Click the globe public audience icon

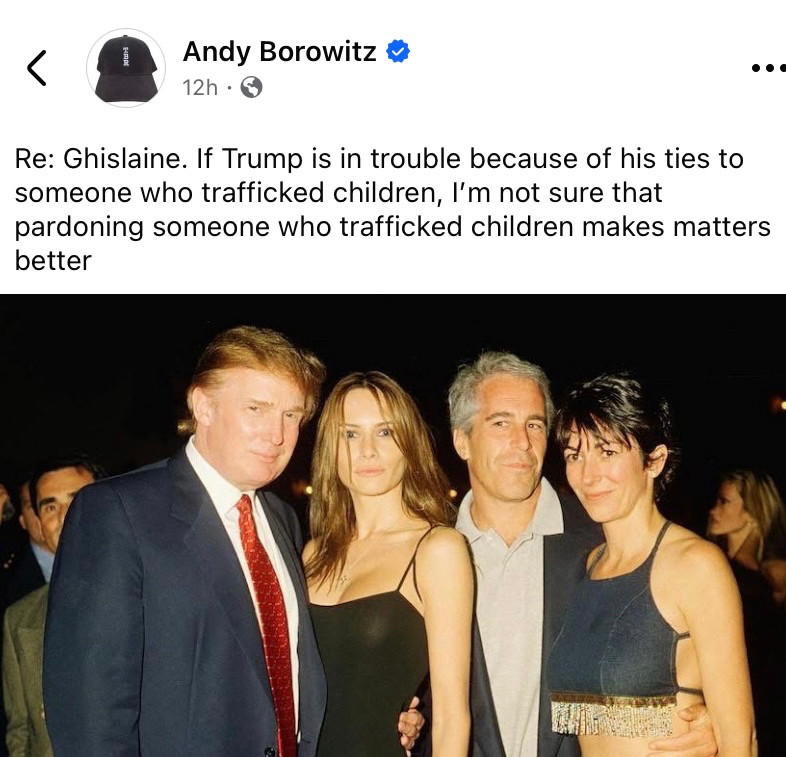coord(251,87)
